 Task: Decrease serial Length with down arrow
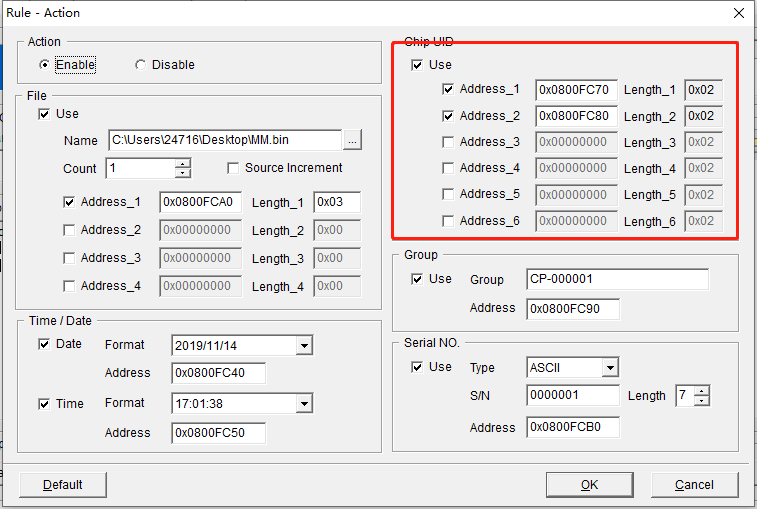coord(701,400)
